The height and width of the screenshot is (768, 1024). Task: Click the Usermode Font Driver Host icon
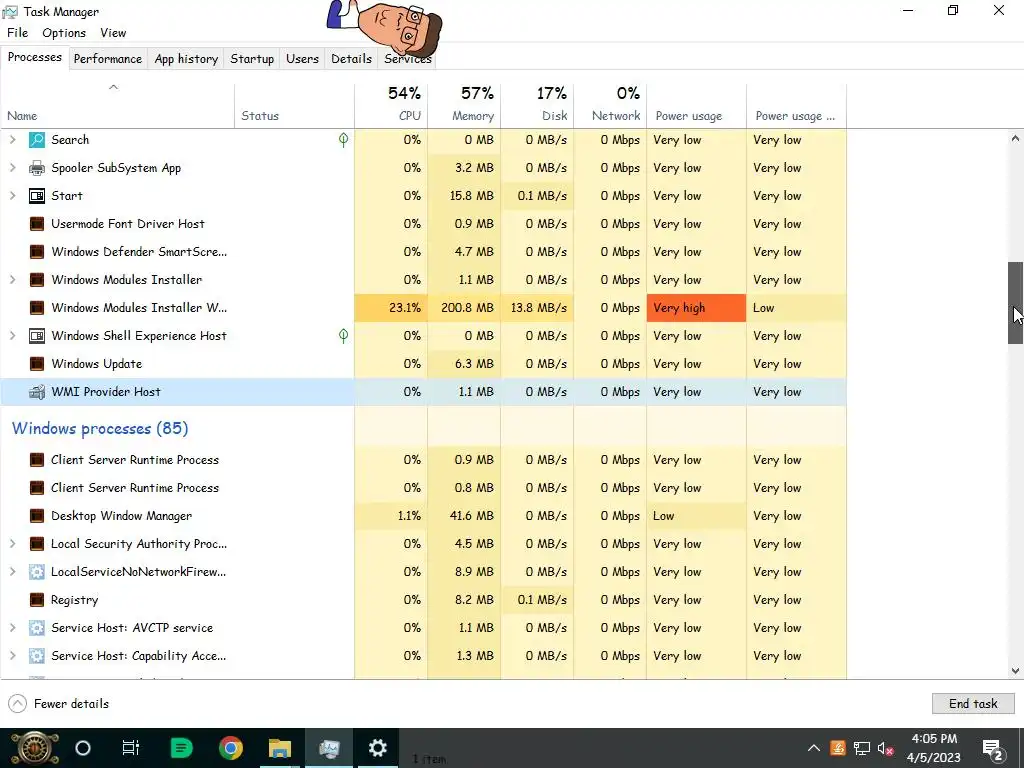37,224
